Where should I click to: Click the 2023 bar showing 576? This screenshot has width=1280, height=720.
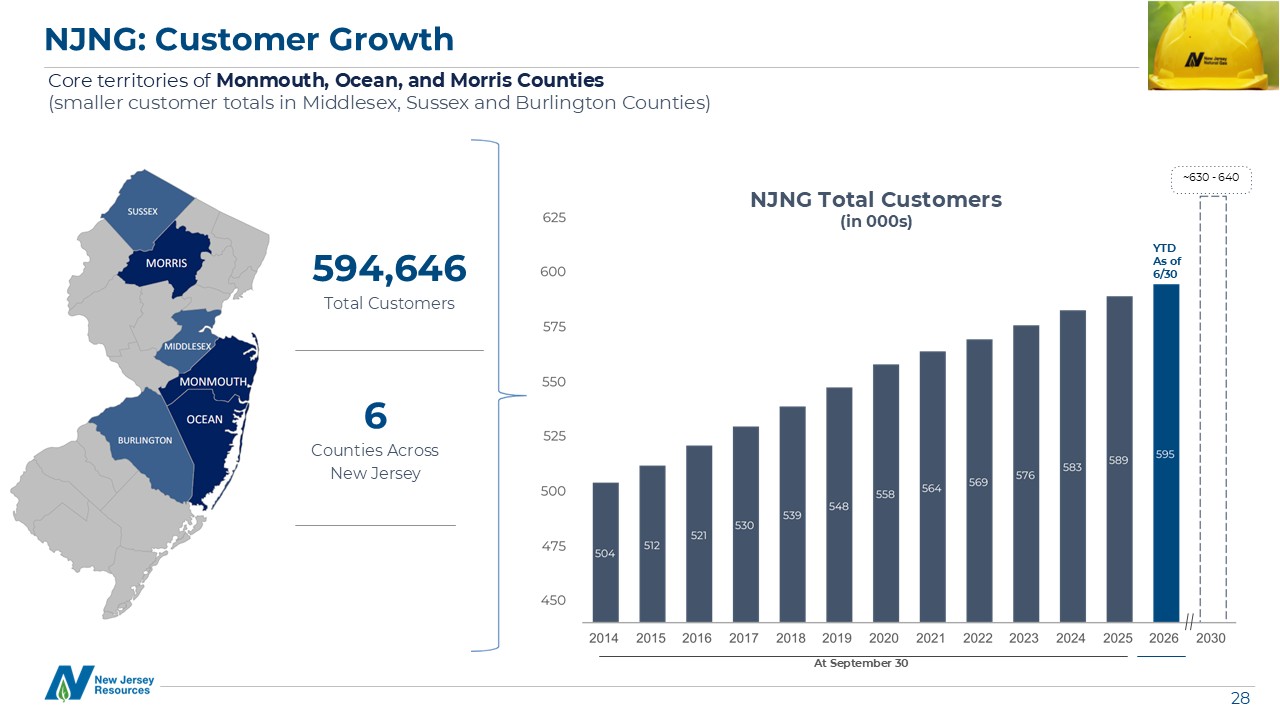(1026, 473)
